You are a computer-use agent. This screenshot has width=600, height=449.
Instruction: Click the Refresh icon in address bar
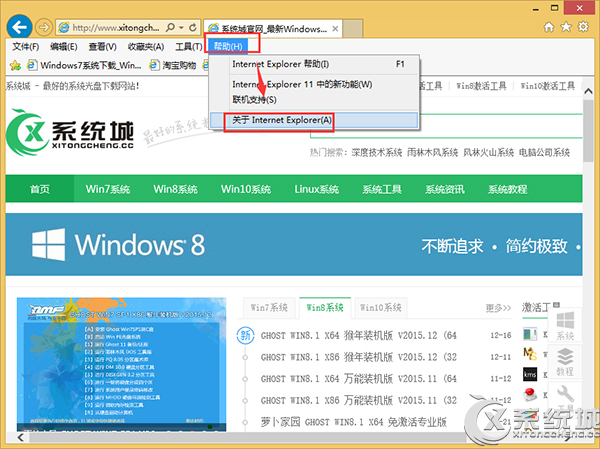pyautogui.click(x=193, y=27)
